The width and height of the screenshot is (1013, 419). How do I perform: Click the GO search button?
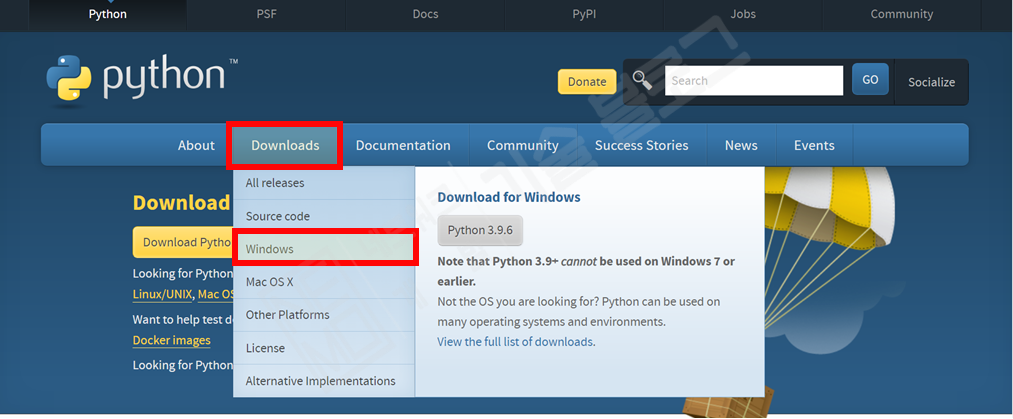click(870, 79)
